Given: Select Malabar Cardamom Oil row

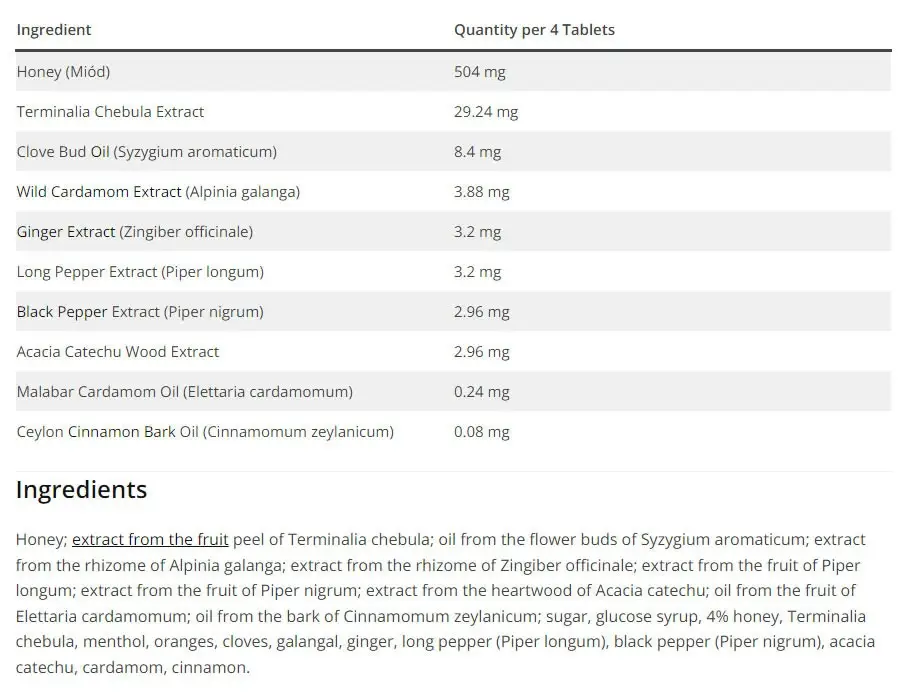Looking at the screenshot, I should [453, 392].
